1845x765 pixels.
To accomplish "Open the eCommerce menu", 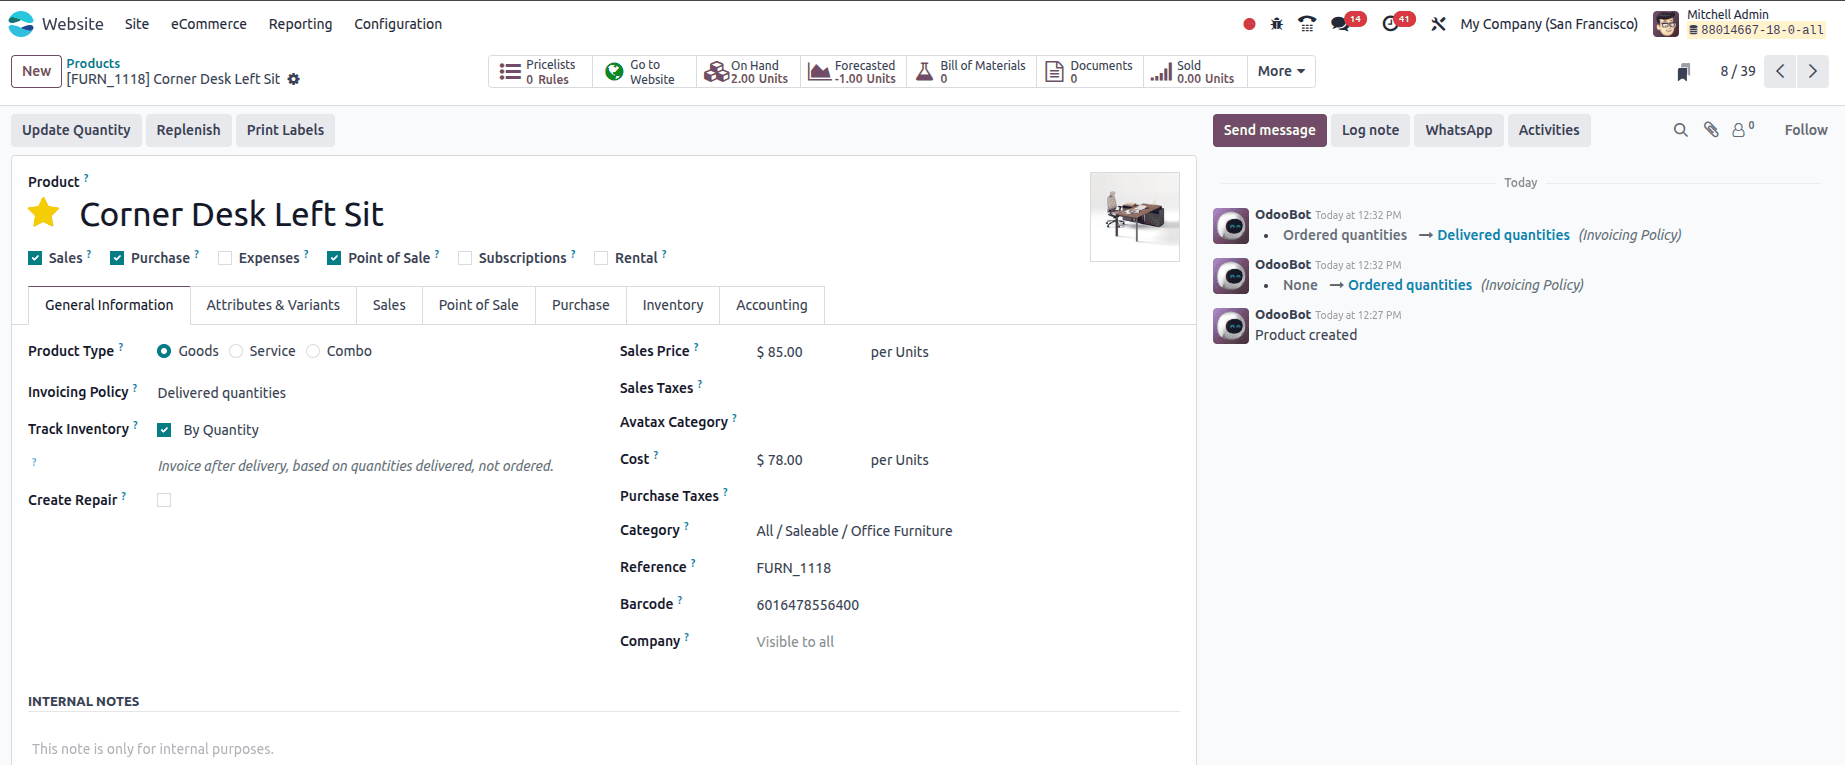I will click(x=209, y=24).
